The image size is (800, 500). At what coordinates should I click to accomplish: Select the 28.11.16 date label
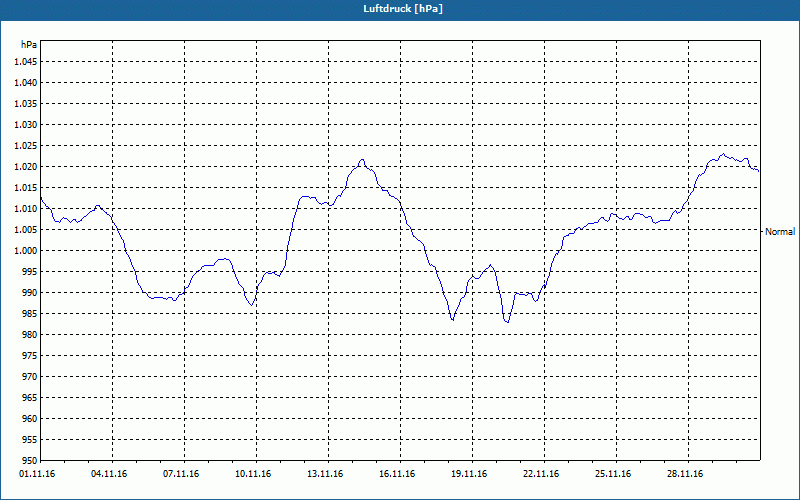(x=685, y=474)
